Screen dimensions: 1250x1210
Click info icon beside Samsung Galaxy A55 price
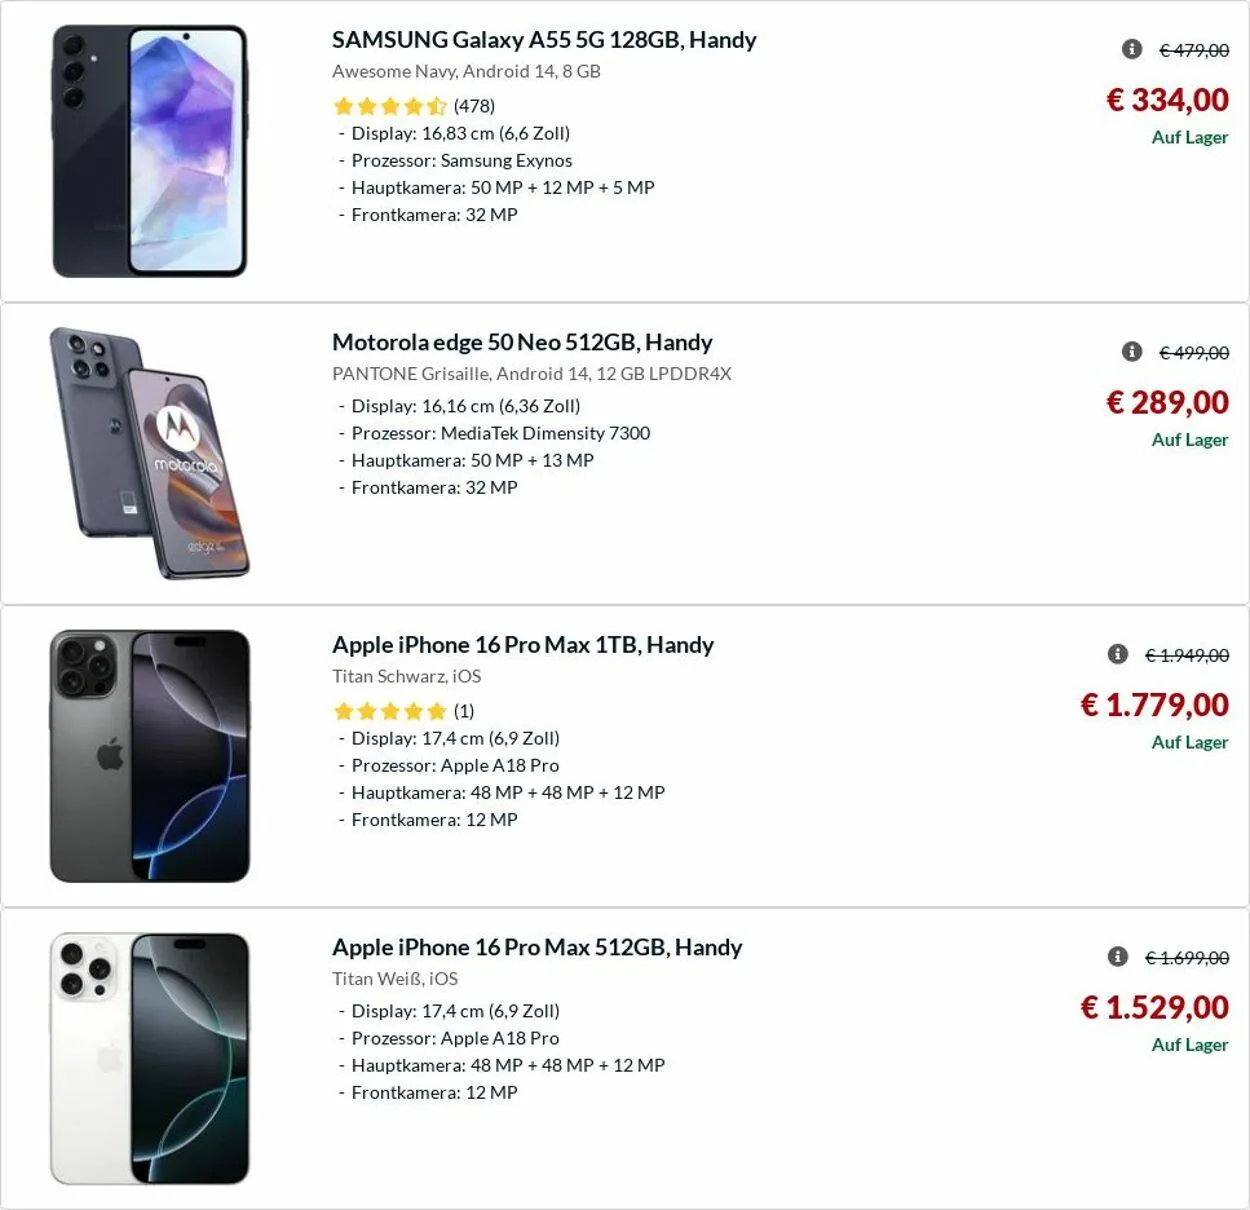1132,49
